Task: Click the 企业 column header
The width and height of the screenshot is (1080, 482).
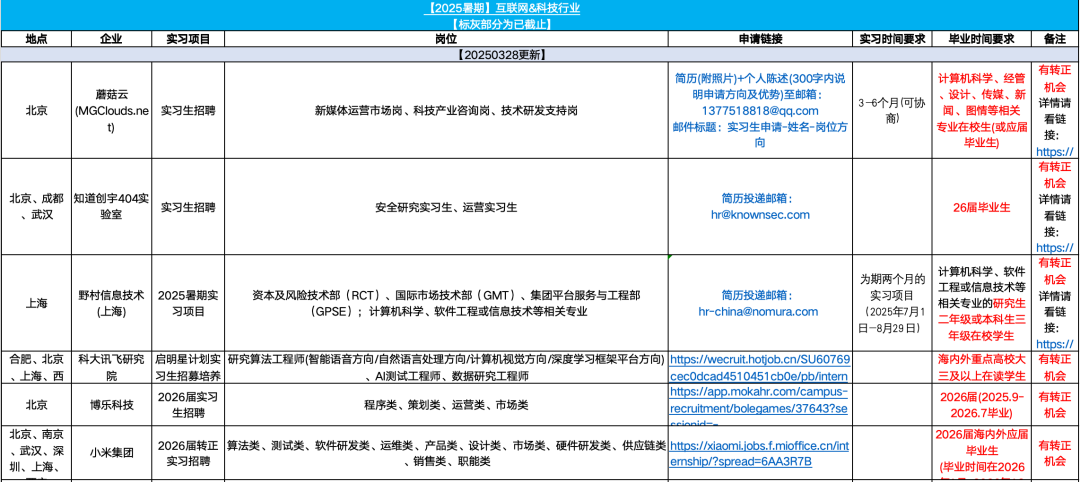Action: pyautogui.click(x=111, y=39)
